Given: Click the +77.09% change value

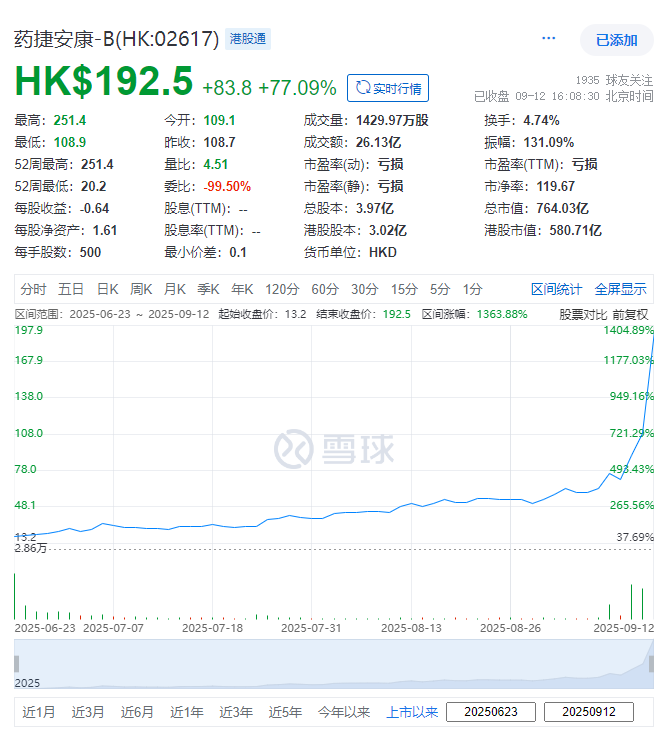Looking at the screenshot, I should tap(297, 88).
